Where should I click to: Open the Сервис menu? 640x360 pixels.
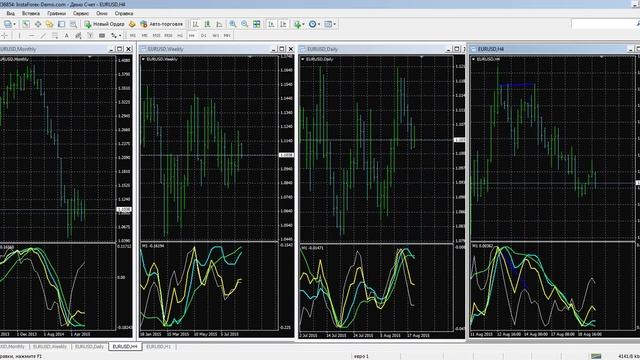click(81, 13)
